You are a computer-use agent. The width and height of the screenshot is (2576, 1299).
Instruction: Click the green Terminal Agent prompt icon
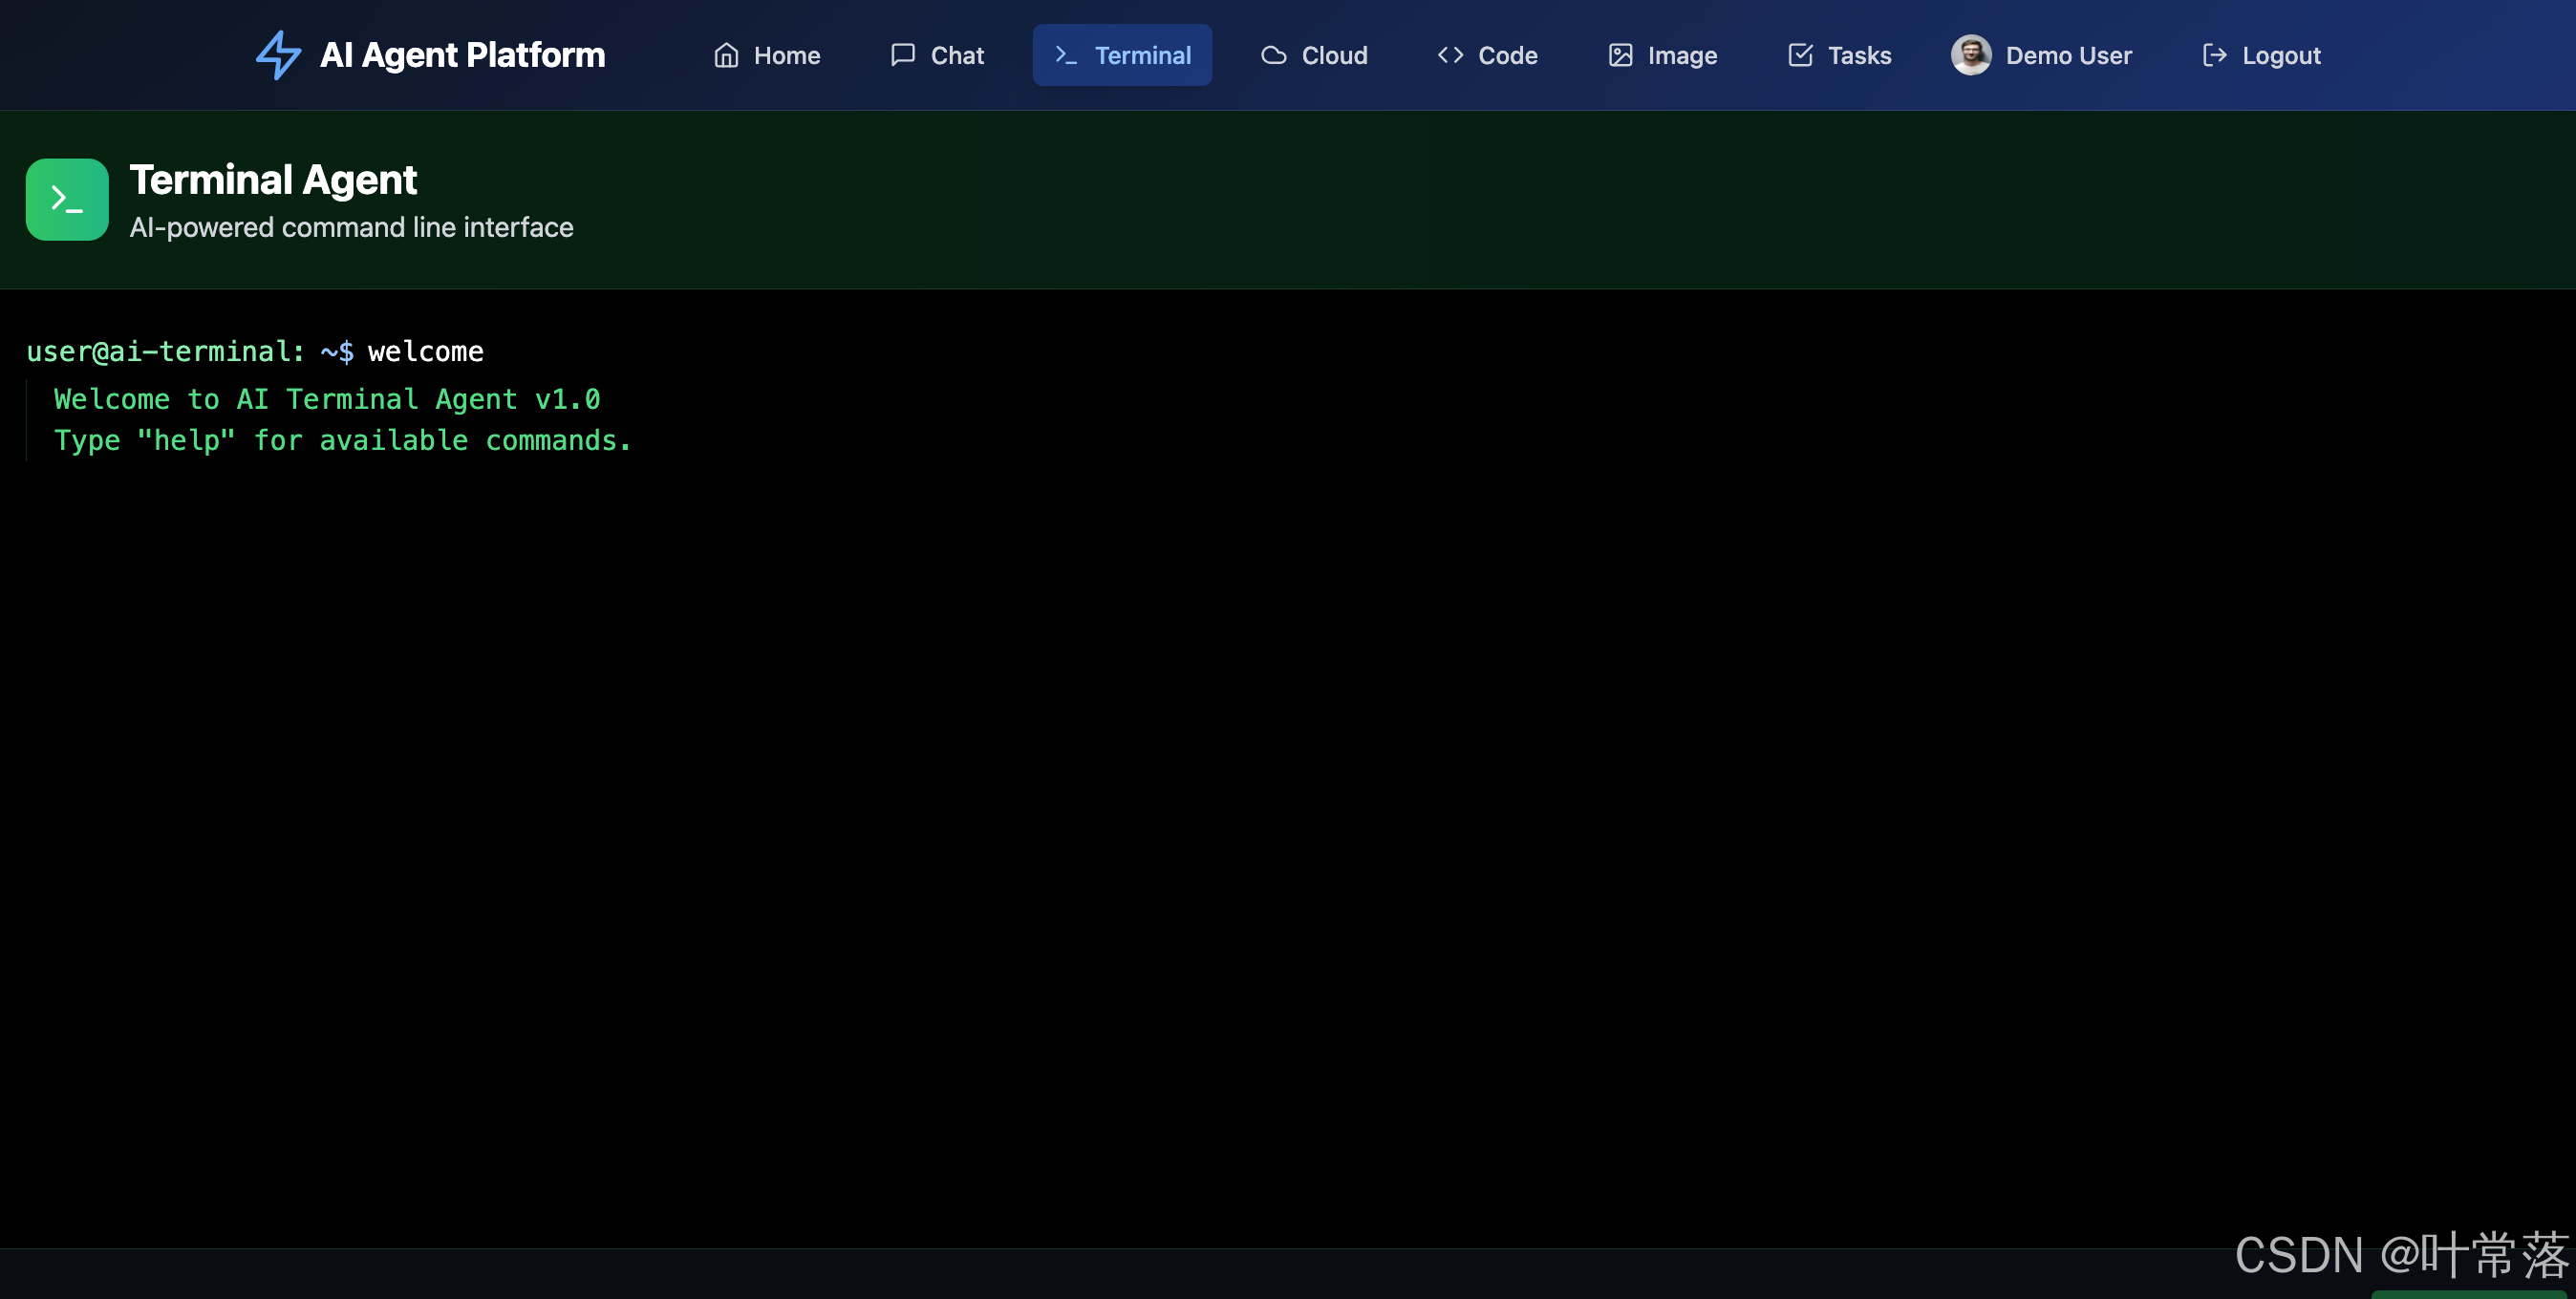tap(67, 199)
